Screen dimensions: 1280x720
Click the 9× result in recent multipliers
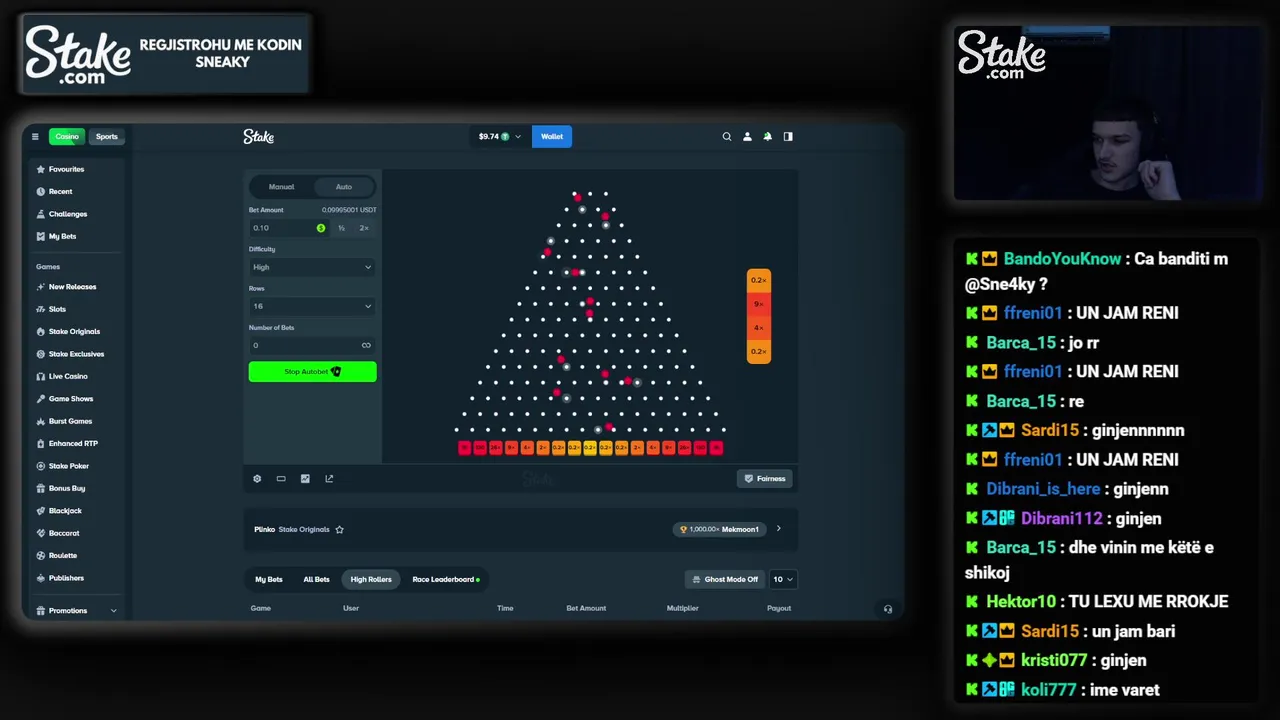click(x=758, y=303)
